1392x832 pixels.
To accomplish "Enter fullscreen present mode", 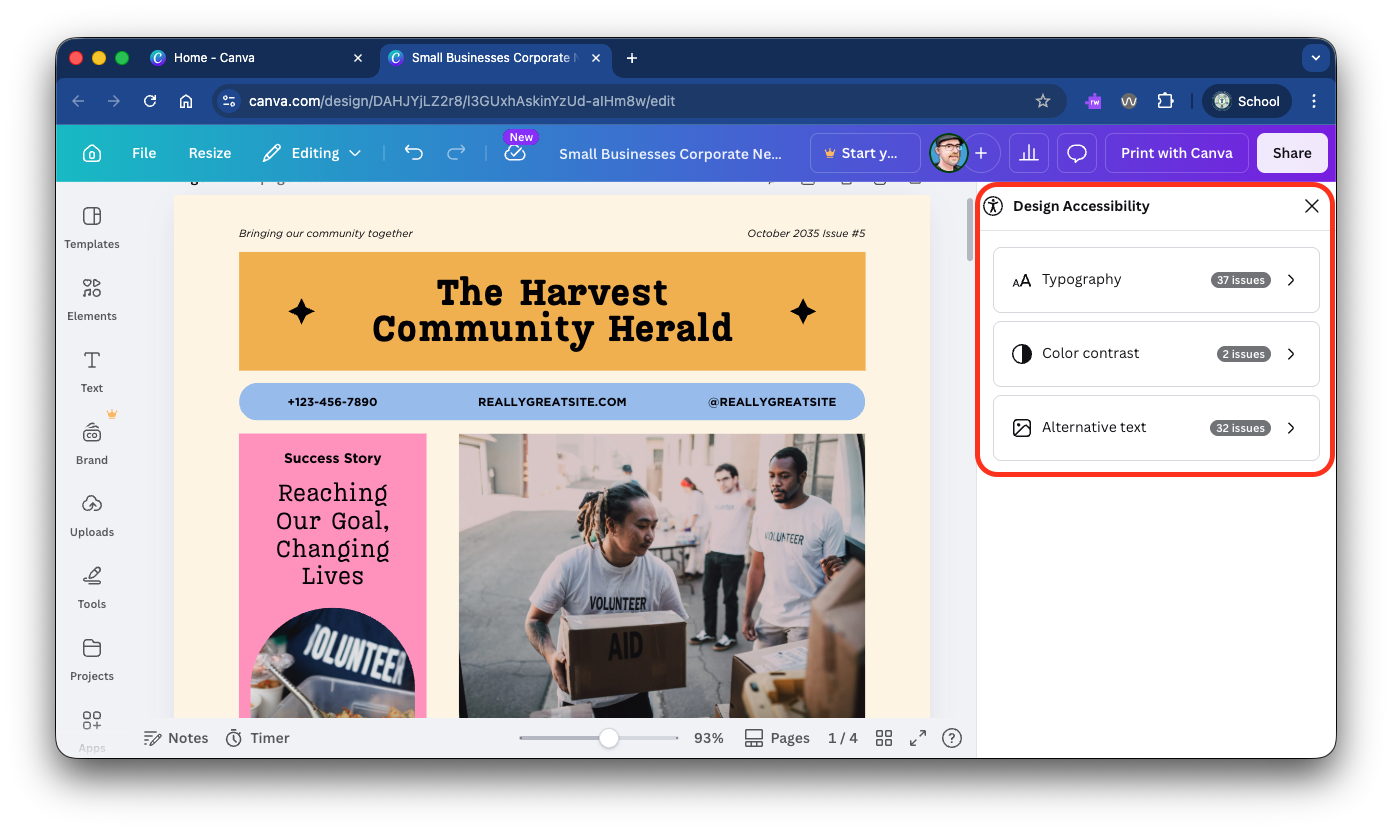I will (x=918, y=738).
